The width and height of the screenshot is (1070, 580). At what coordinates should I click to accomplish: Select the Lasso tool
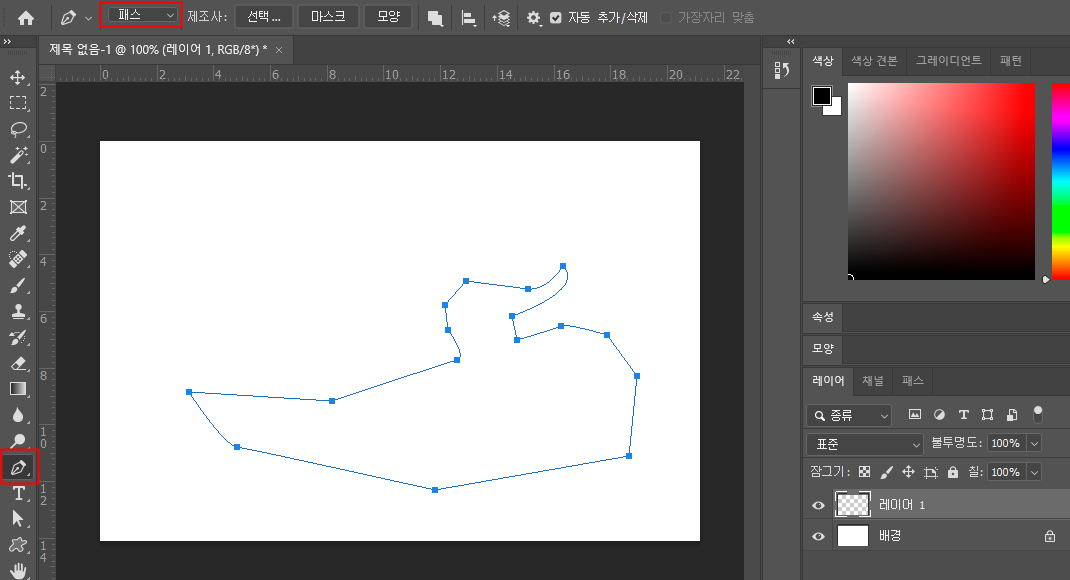(x=18, y=129)
